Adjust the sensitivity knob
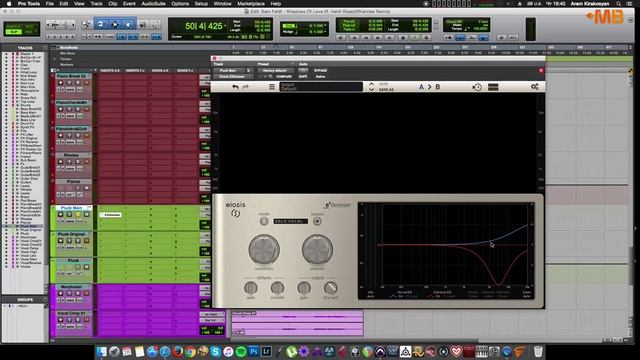640x360 pixels. (x=264, y=249)
